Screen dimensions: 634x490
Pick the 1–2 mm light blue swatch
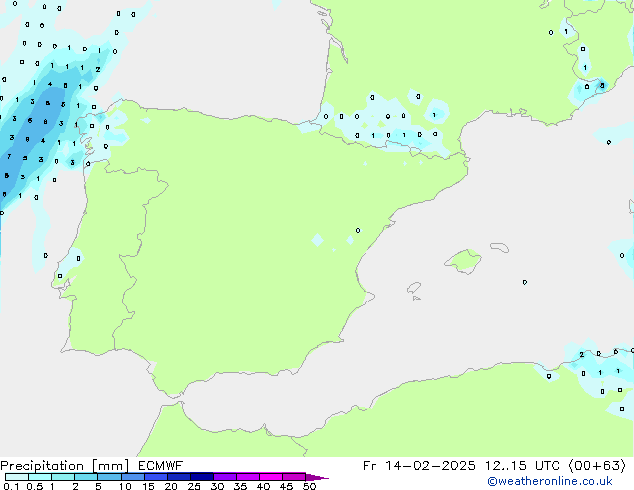coord(63,477)
